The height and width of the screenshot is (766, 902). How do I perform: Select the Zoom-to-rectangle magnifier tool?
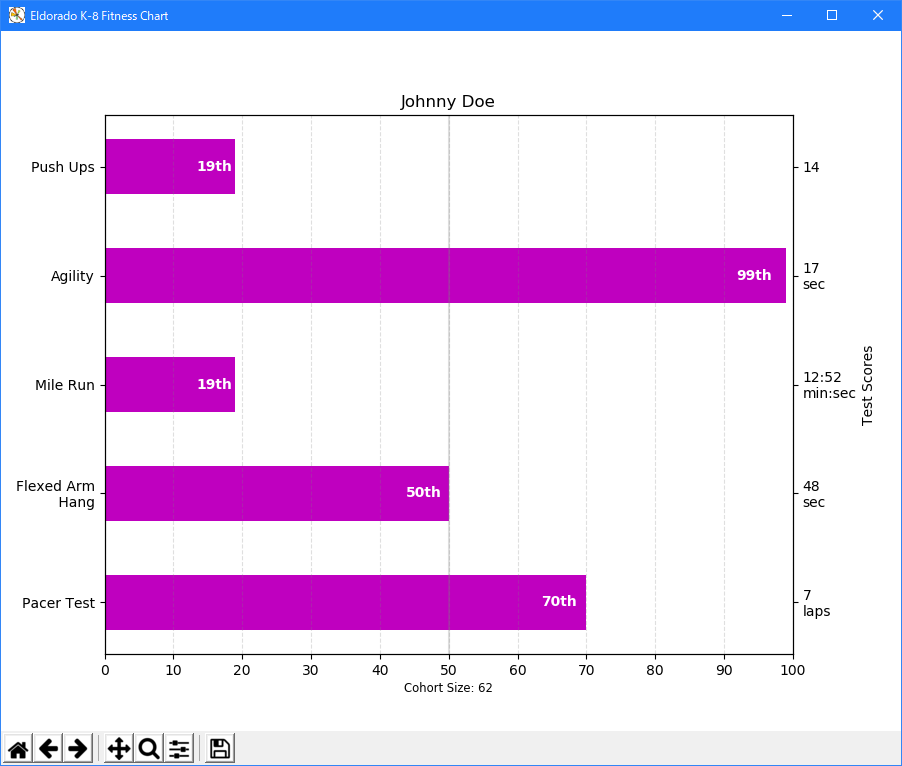click(147, 748)
